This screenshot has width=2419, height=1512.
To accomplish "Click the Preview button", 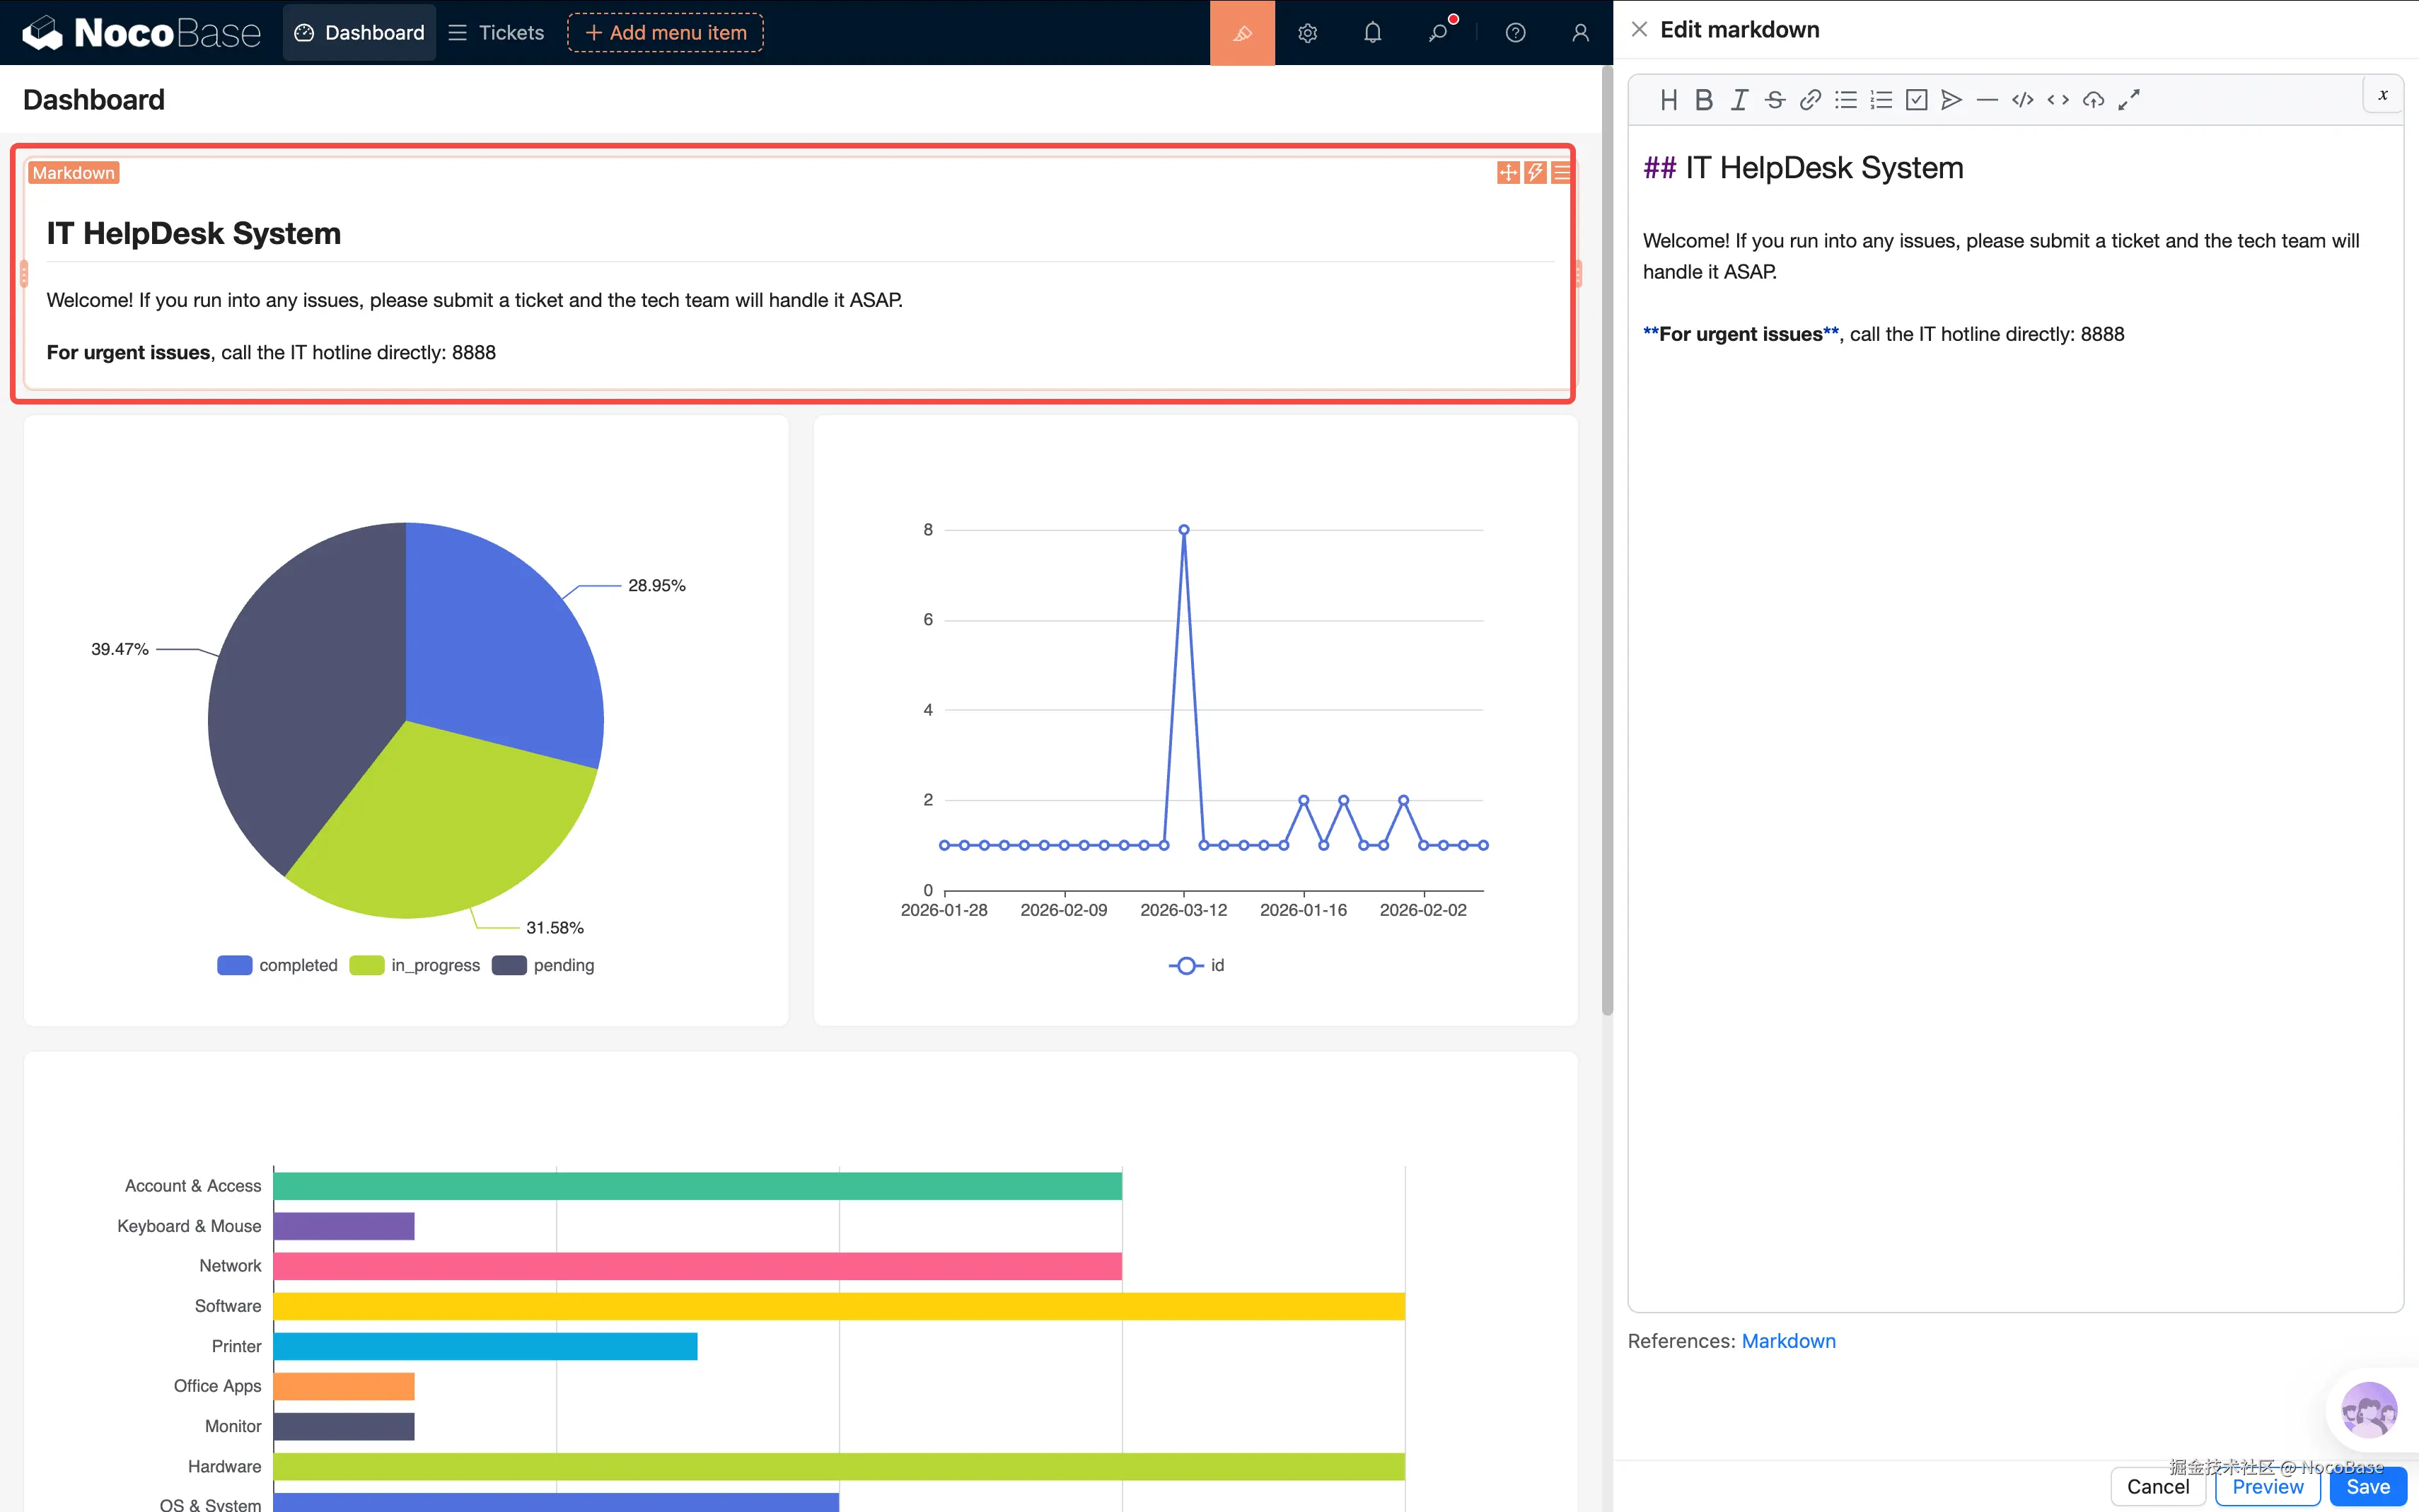I will click(2267, 1486).
